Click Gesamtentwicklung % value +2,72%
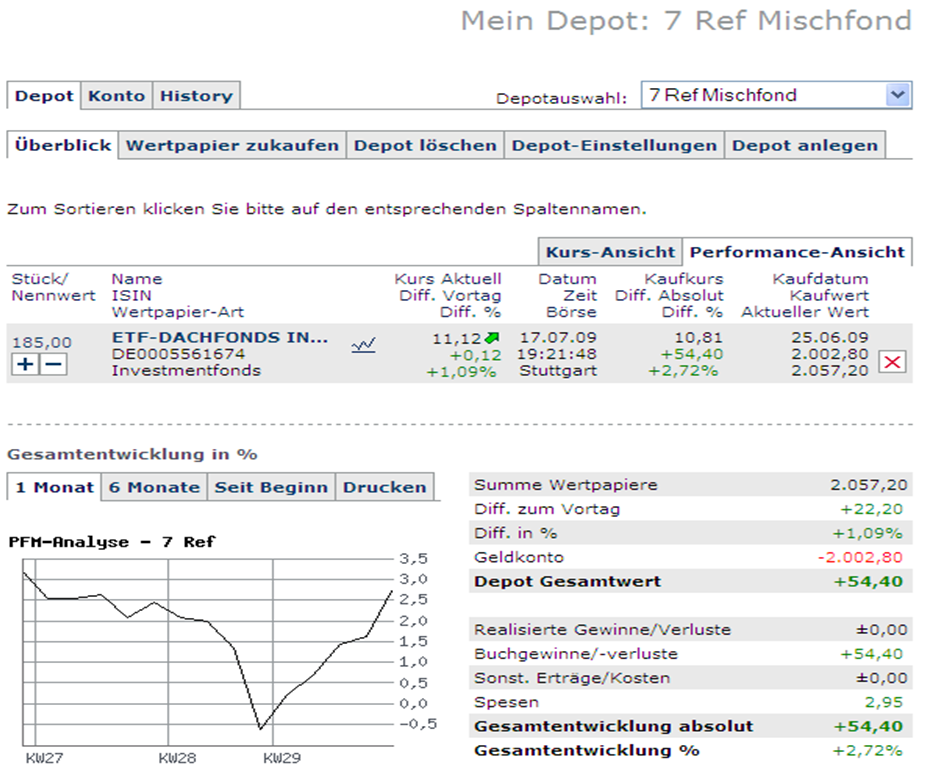The height and width of the screenshot is (767, 937). 867,751
